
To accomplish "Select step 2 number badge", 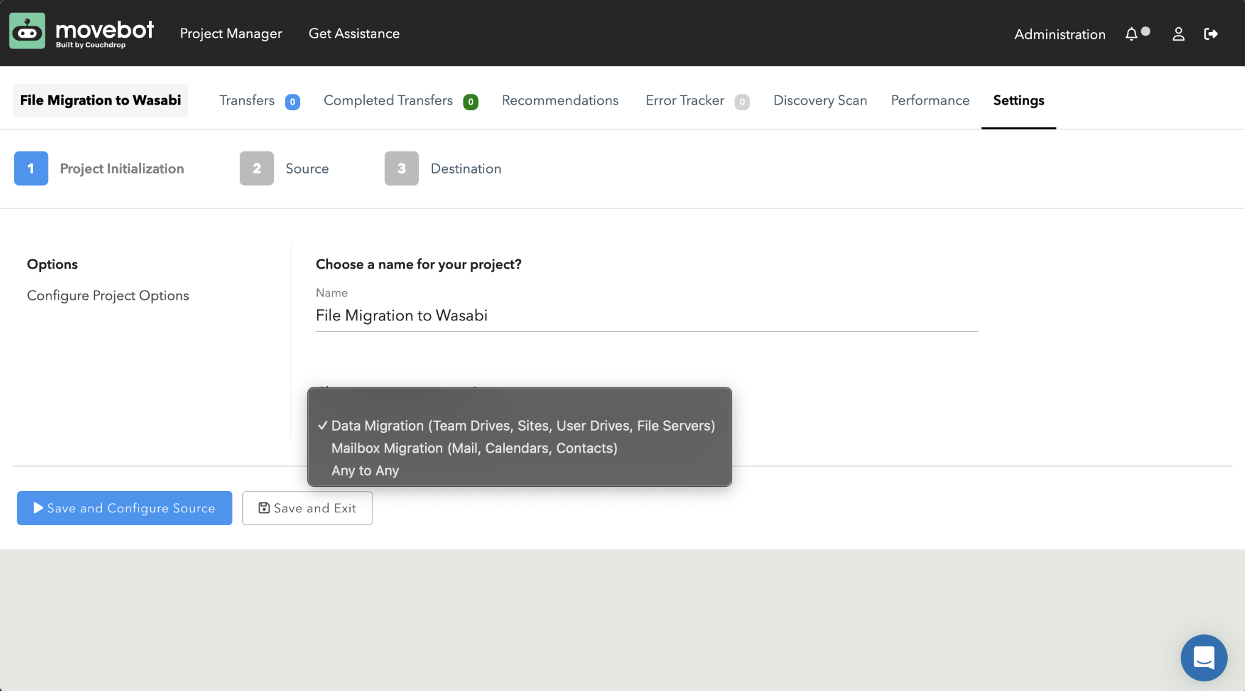I will click(x=257, y=168).
